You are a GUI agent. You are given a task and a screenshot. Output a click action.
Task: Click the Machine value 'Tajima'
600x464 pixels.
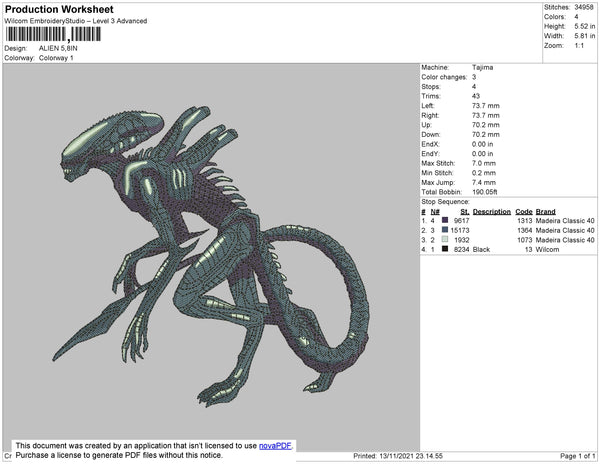[483, 67]
